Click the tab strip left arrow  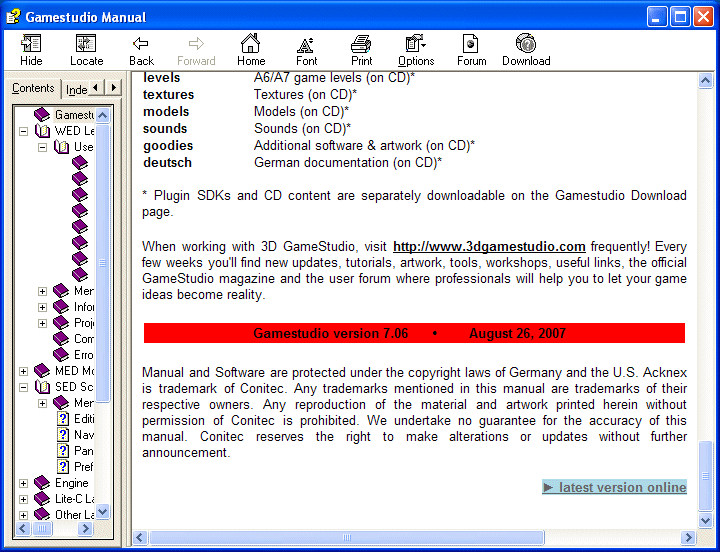[96, 87]
